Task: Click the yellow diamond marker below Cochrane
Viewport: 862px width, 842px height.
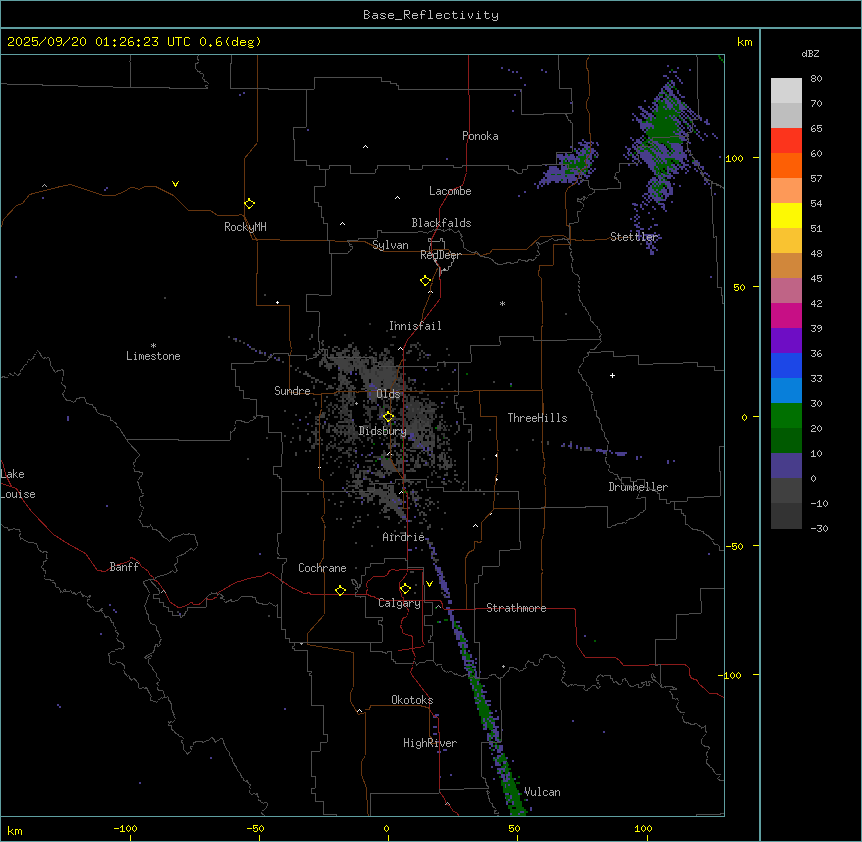Action: [340, 591]
